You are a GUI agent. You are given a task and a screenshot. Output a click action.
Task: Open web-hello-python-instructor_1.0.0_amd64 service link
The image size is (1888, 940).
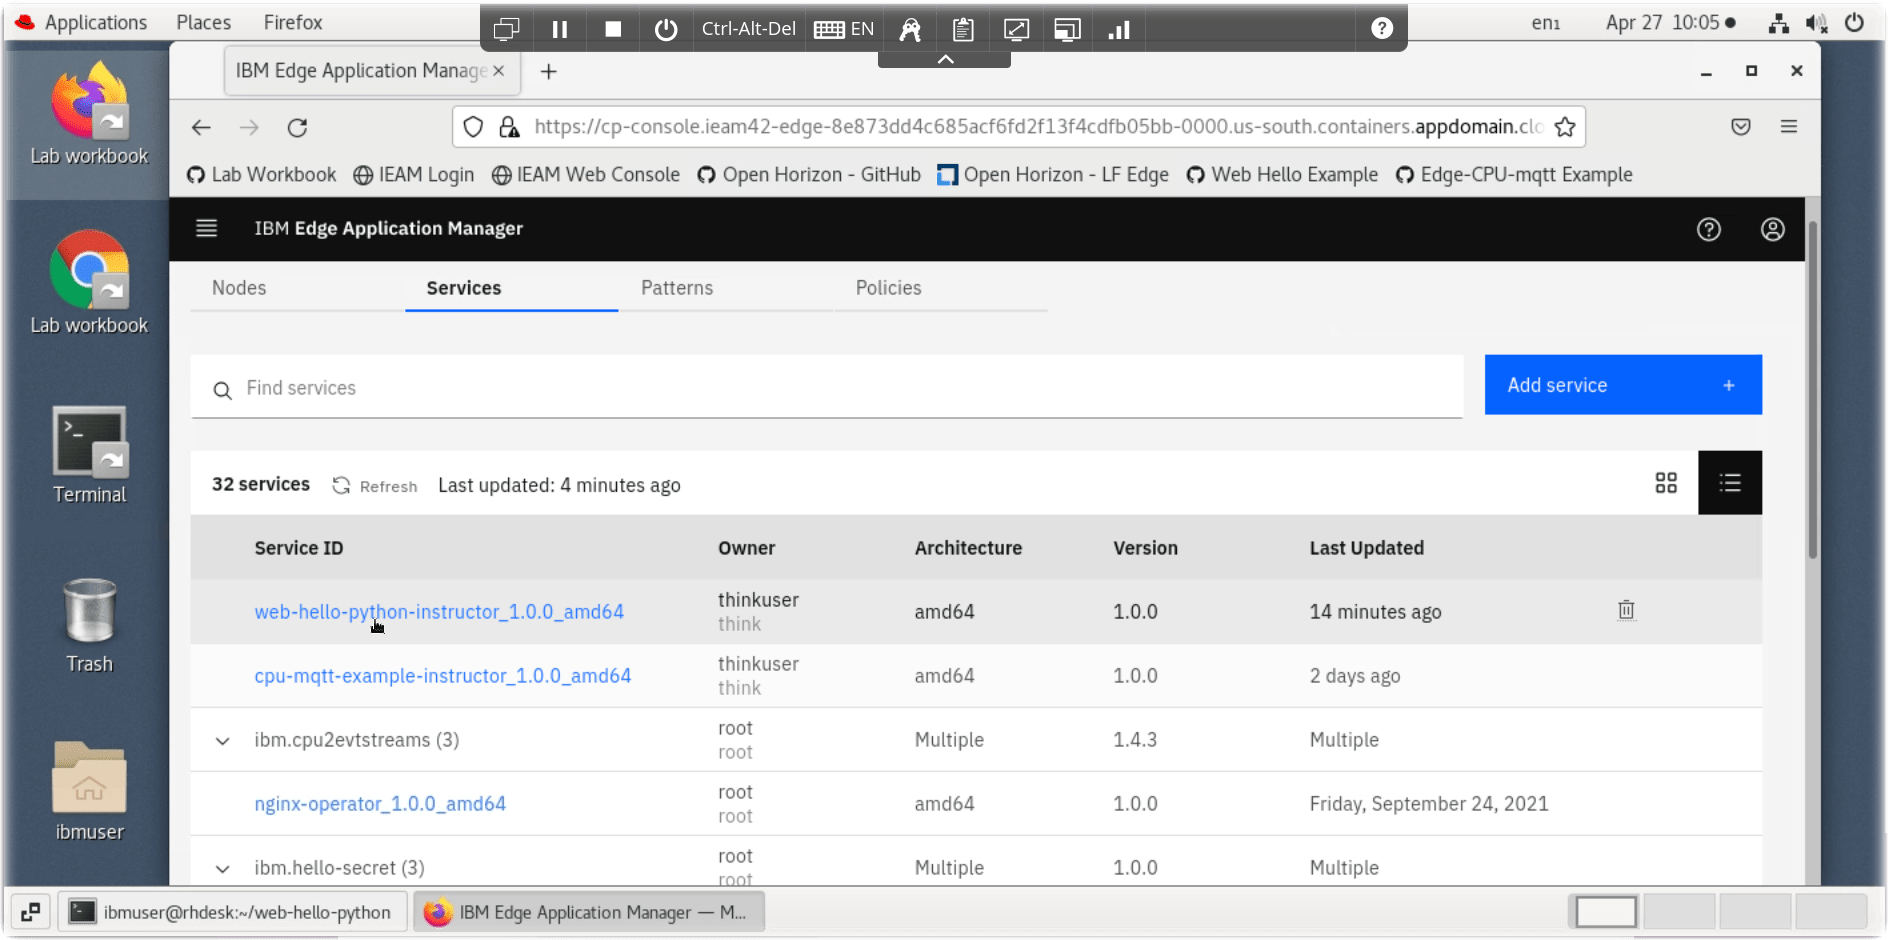439,612
